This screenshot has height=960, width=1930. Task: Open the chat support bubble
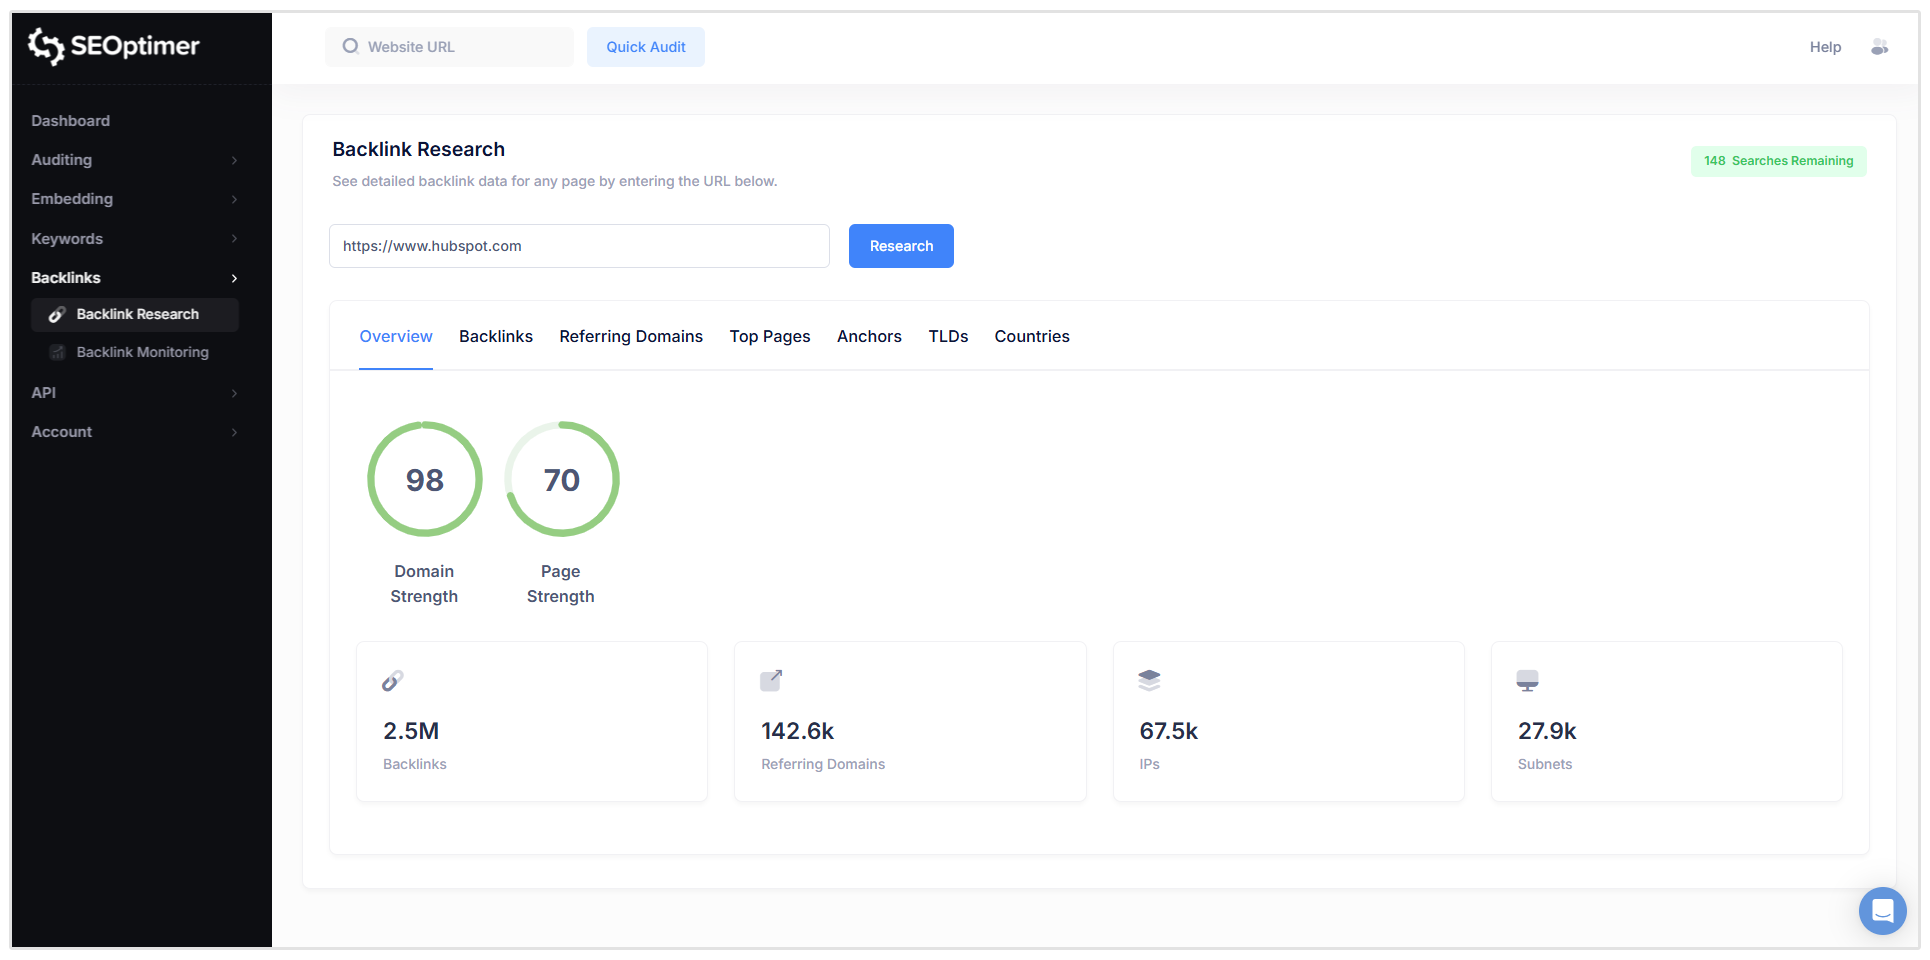coord(1883,911)
